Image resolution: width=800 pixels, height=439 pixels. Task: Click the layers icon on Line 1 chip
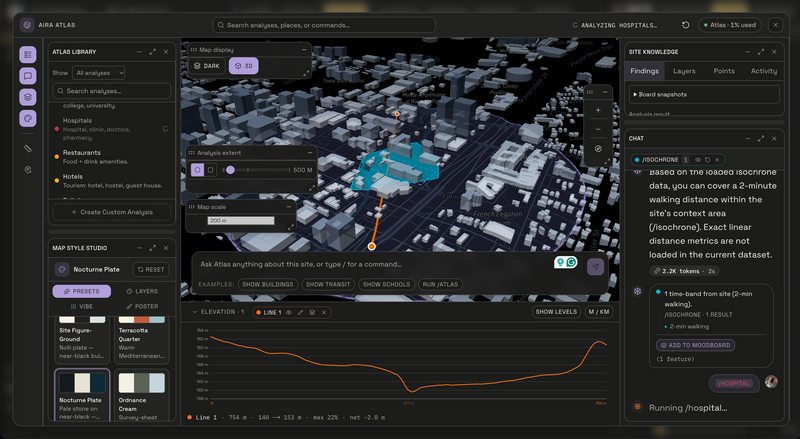coord(312,312)
